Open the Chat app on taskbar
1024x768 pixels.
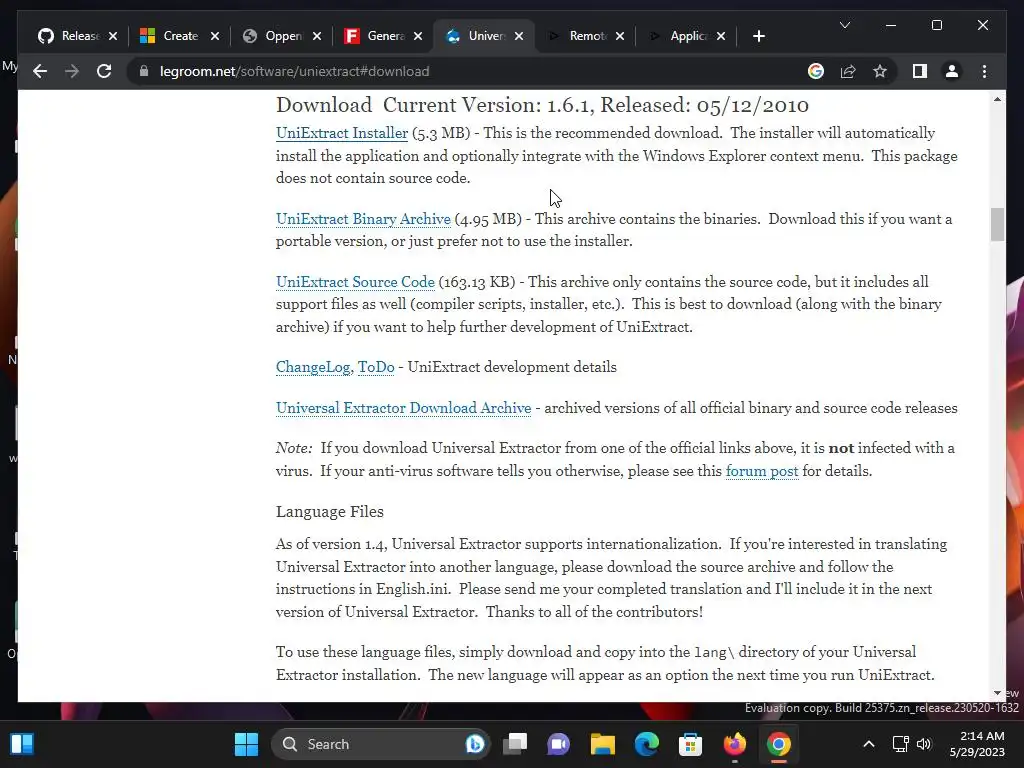coord(558,744)
